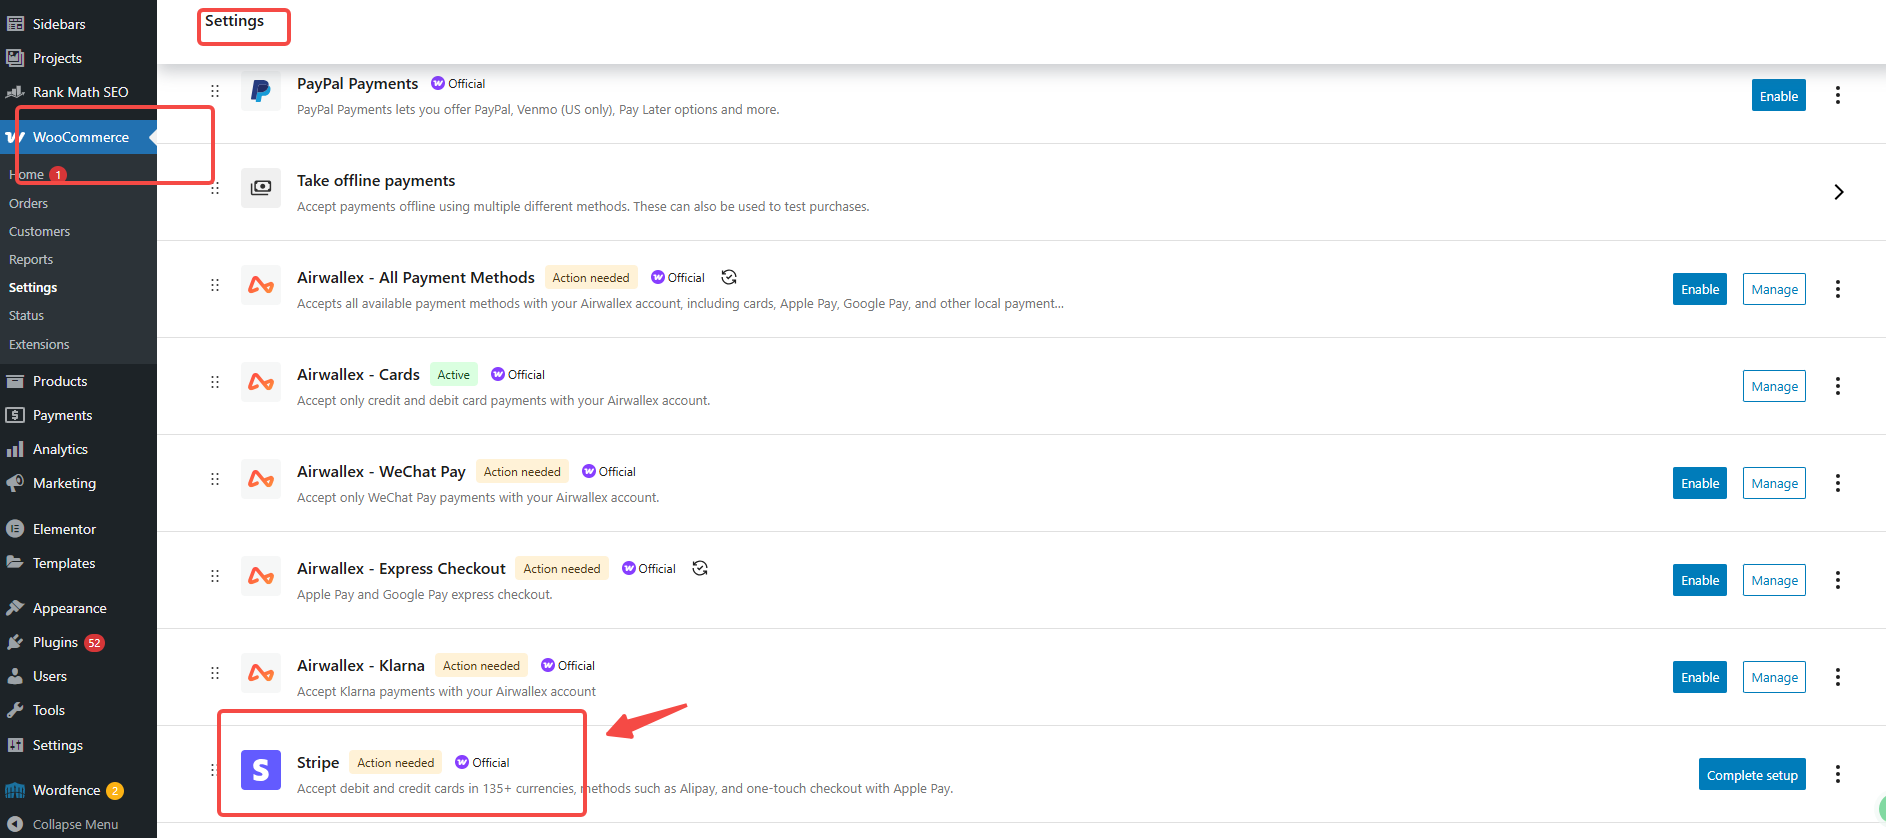
Task: Go to Plugins in the sidebar
Action: coord(55,642)
